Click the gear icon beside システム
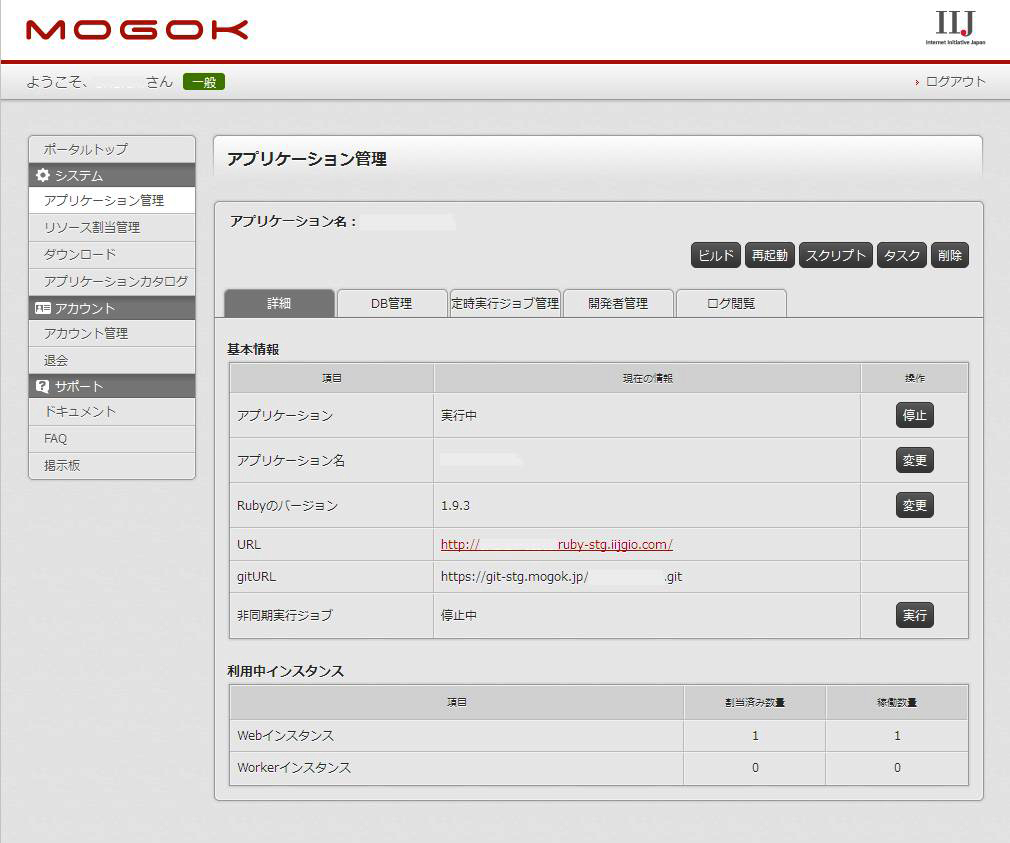The image size is (1010, 843). coord(43,176)
